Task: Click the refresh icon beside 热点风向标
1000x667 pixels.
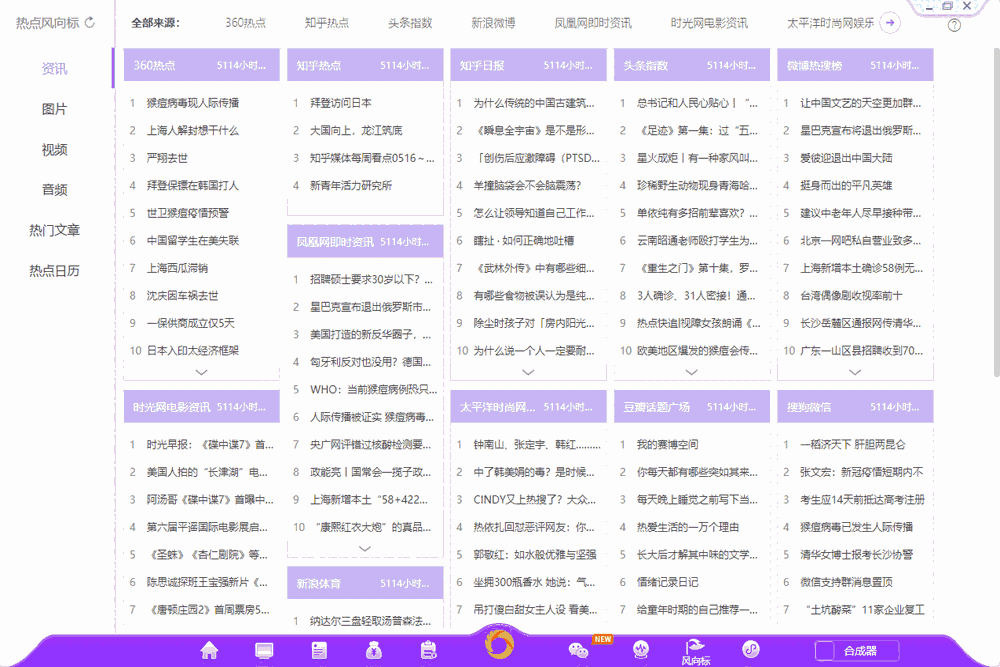Action: tap(90, 22)
